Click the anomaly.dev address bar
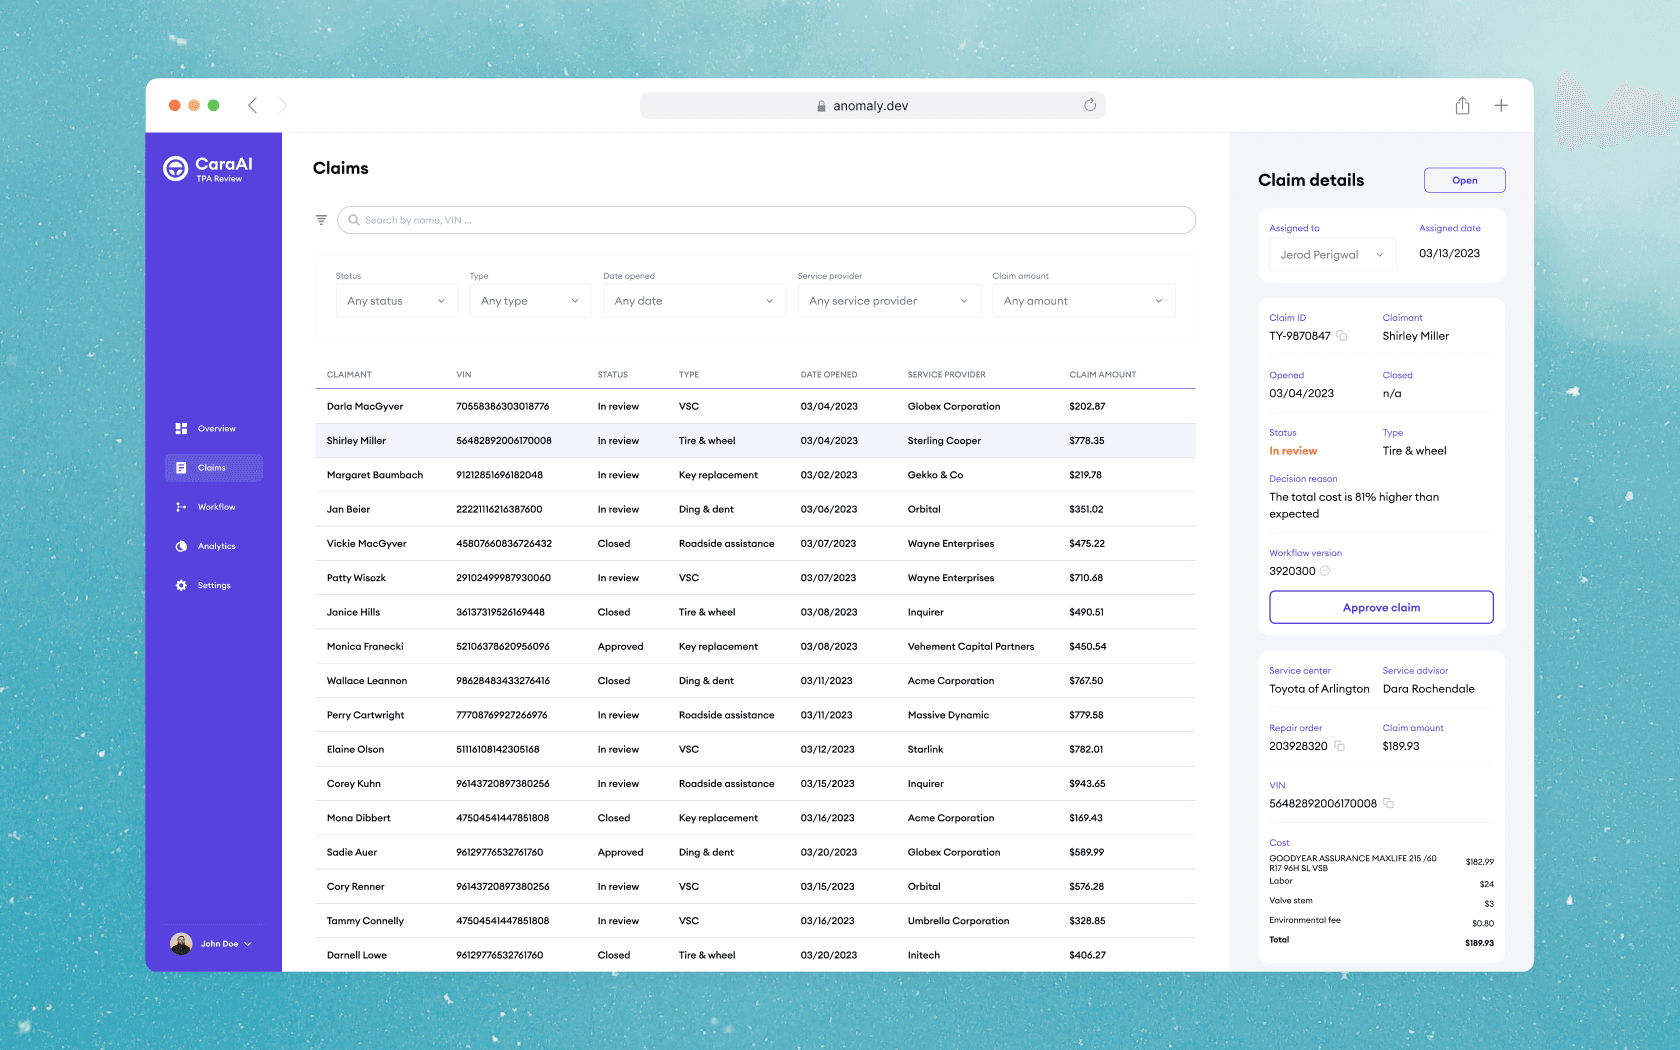This screenshot has height=1050, width=1680. pos(872,105)
